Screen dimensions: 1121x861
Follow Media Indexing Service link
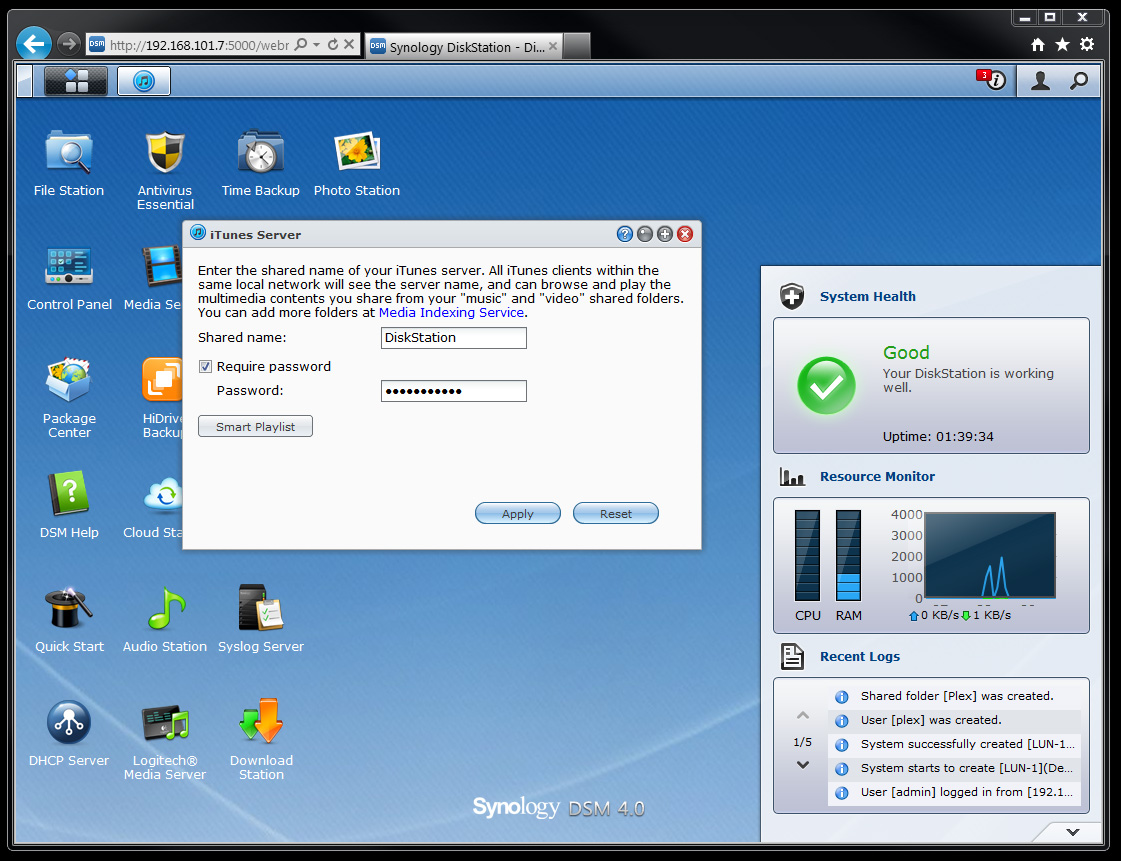[x=451, y=313]
